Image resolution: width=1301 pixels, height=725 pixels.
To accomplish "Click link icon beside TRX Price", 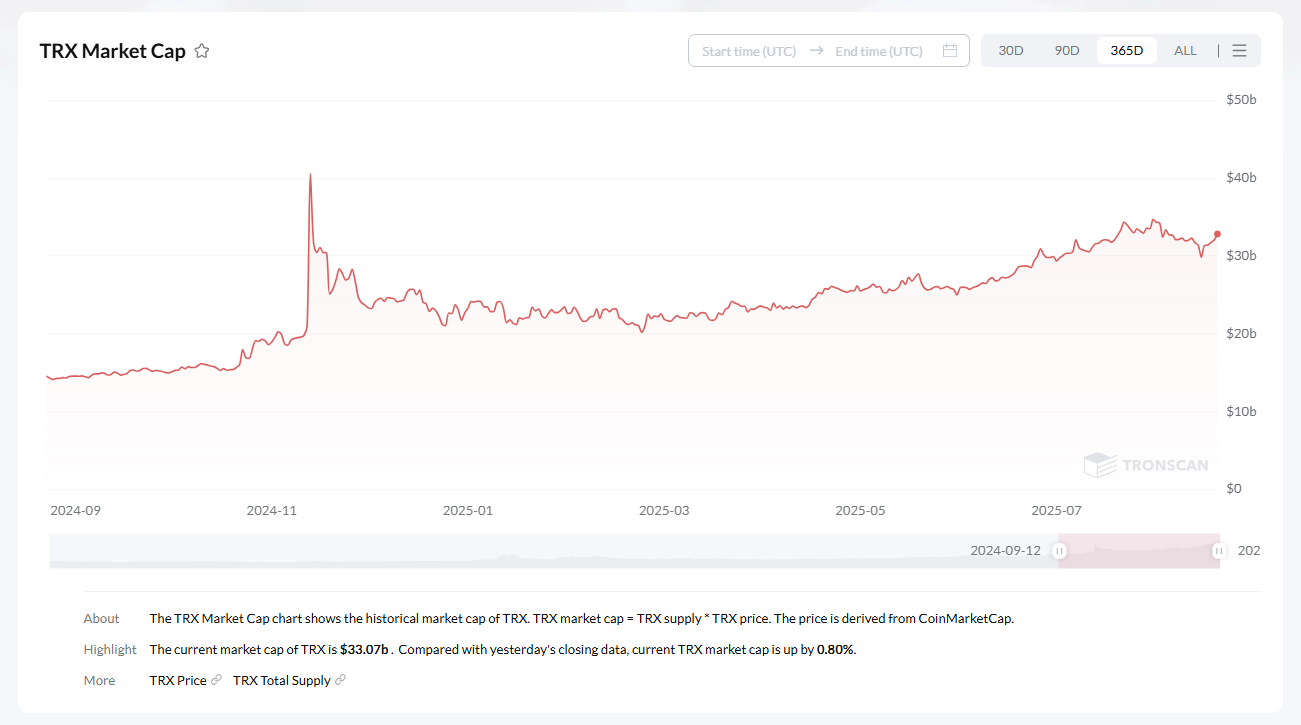I will [x=216, y=681].
